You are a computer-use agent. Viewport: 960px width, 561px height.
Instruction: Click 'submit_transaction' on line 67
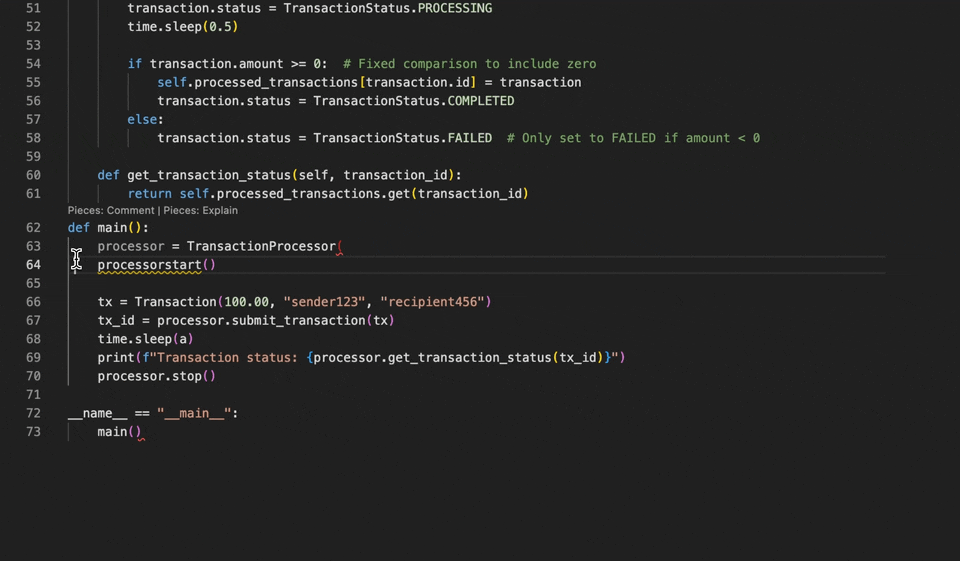click(298, 320)
